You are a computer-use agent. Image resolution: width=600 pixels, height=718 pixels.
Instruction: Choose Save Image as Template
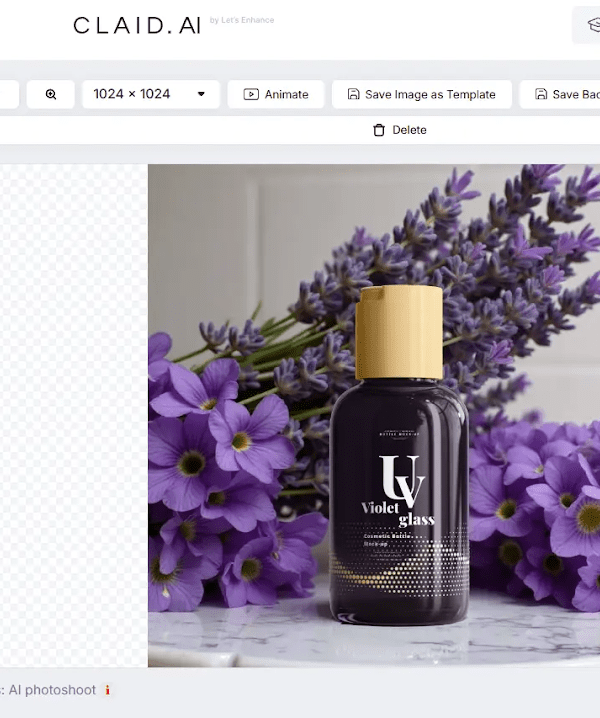(x=422, y=94)
